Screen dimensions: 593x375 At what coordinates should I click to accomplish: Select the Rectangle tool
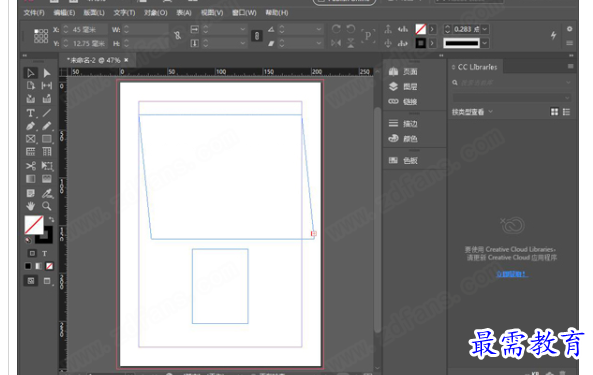(47, 139)
